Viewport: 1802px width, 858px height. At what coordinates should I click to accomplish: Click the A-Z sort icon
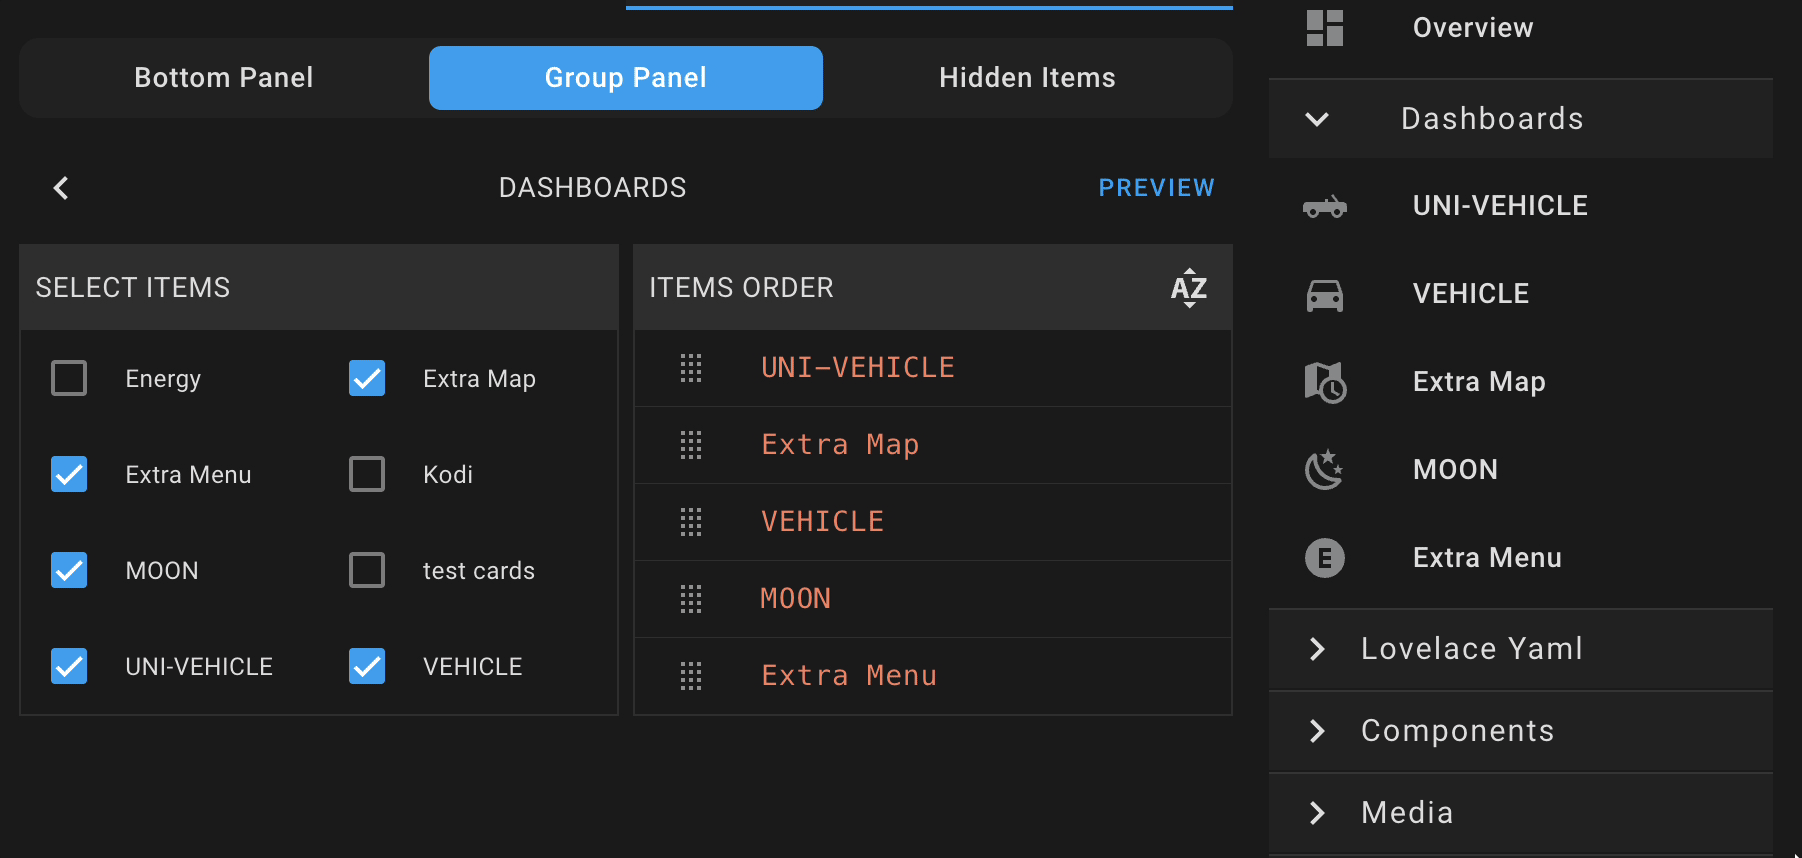[1188, 288]
